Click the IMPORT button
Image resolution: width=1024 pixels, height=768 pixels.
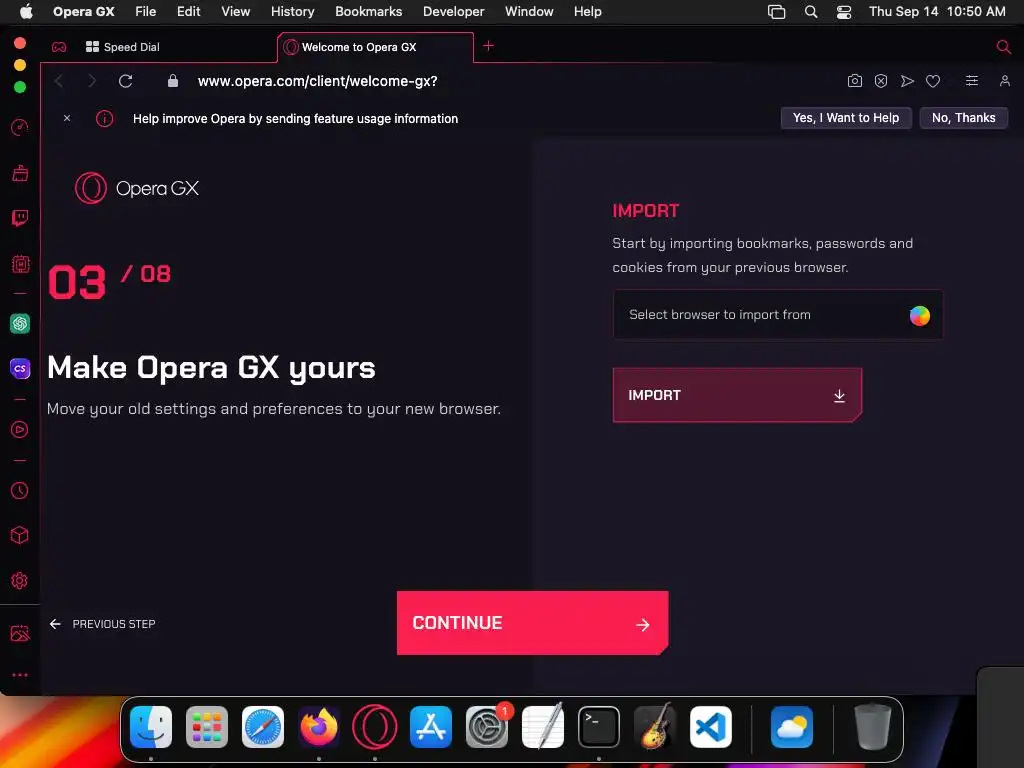[x=737, y=395]
